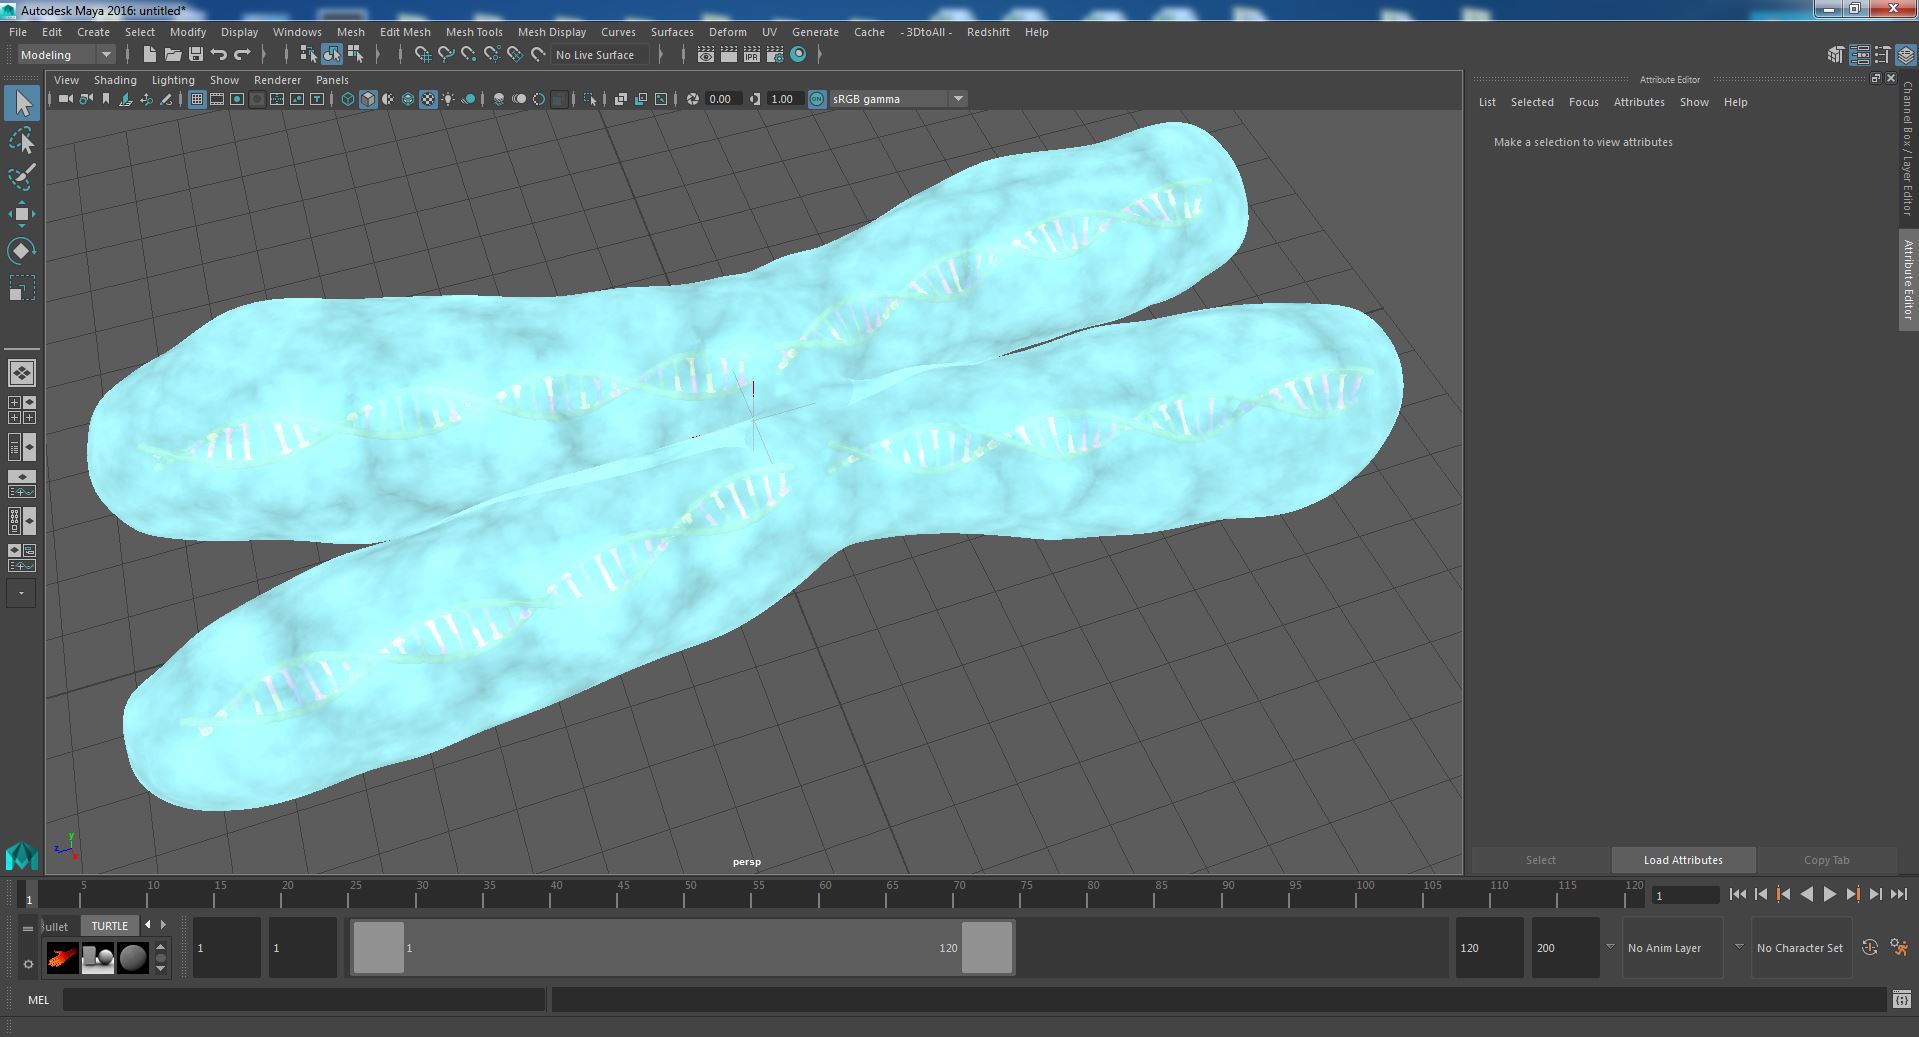The height and width of the screenshot is (1037, 1919).
Task: Select by object type mode icon
Action: point(331,55)
